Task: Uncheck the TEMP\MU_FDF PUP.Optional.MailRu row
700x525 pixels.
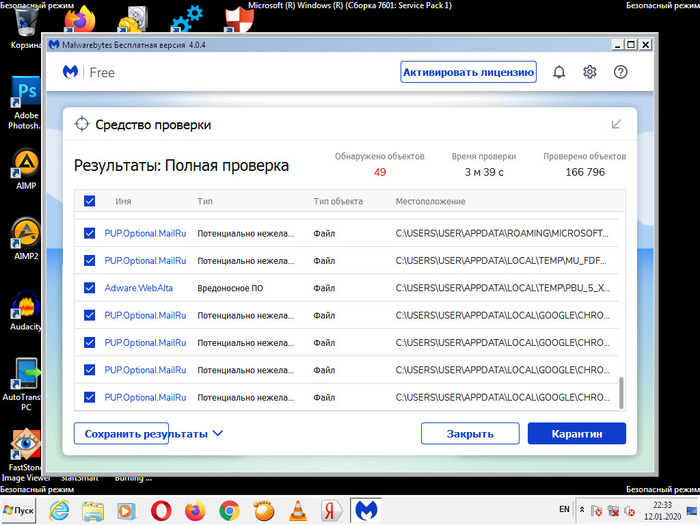Action: (89, 260)
